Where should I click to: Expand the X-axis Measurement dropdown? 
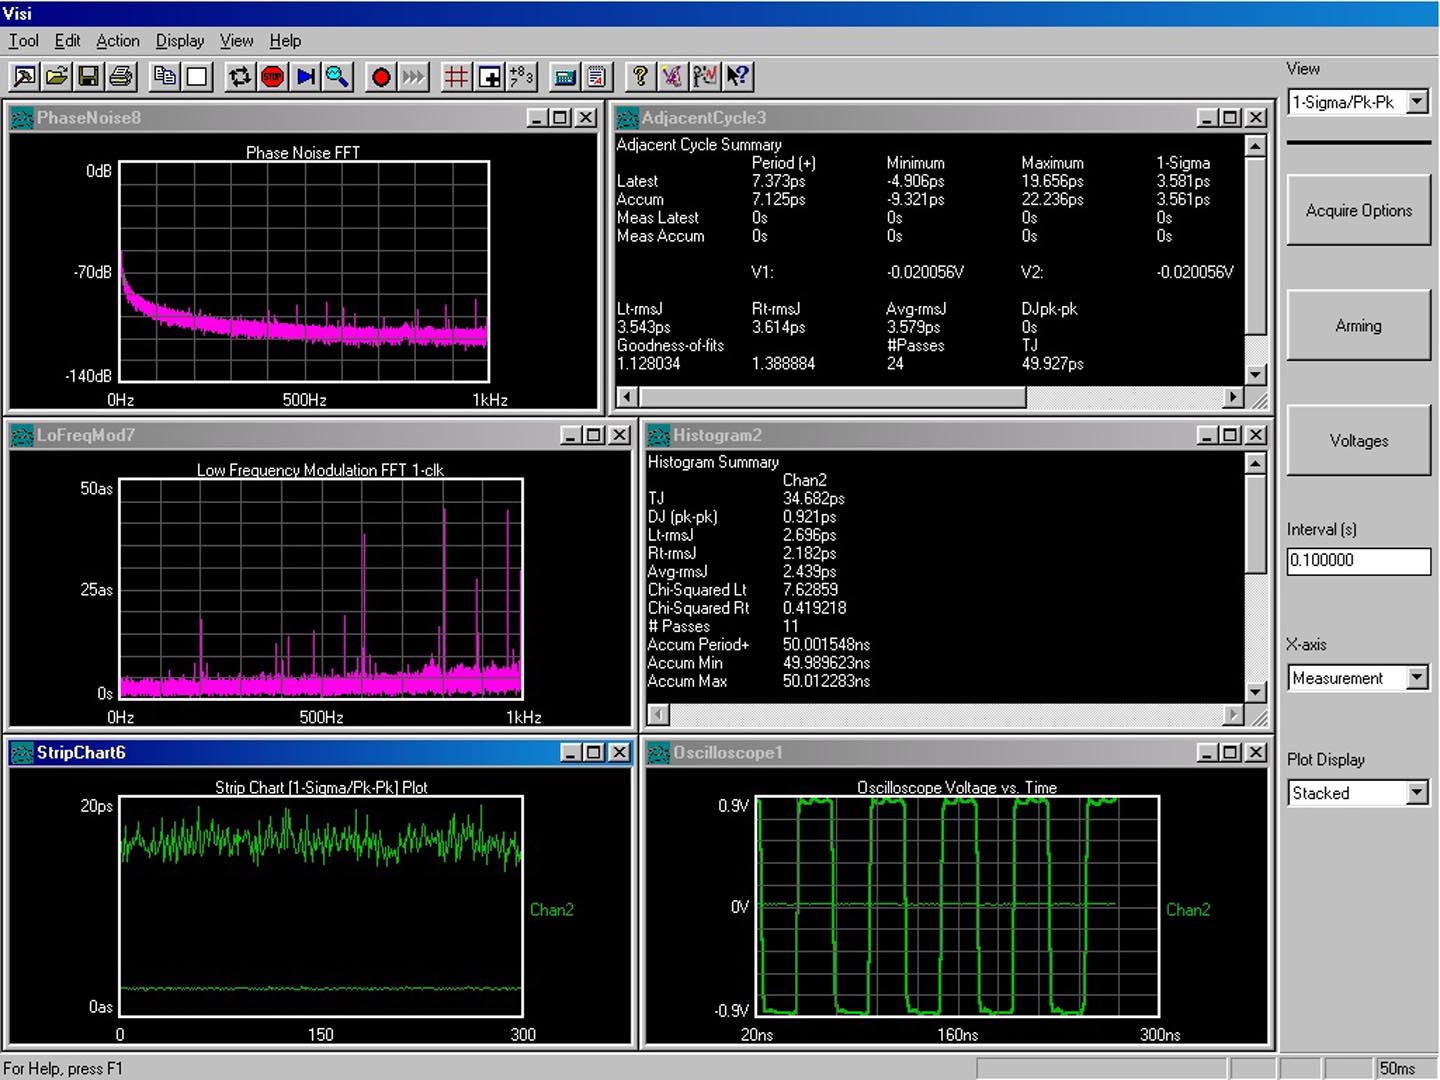(1417, 678)
